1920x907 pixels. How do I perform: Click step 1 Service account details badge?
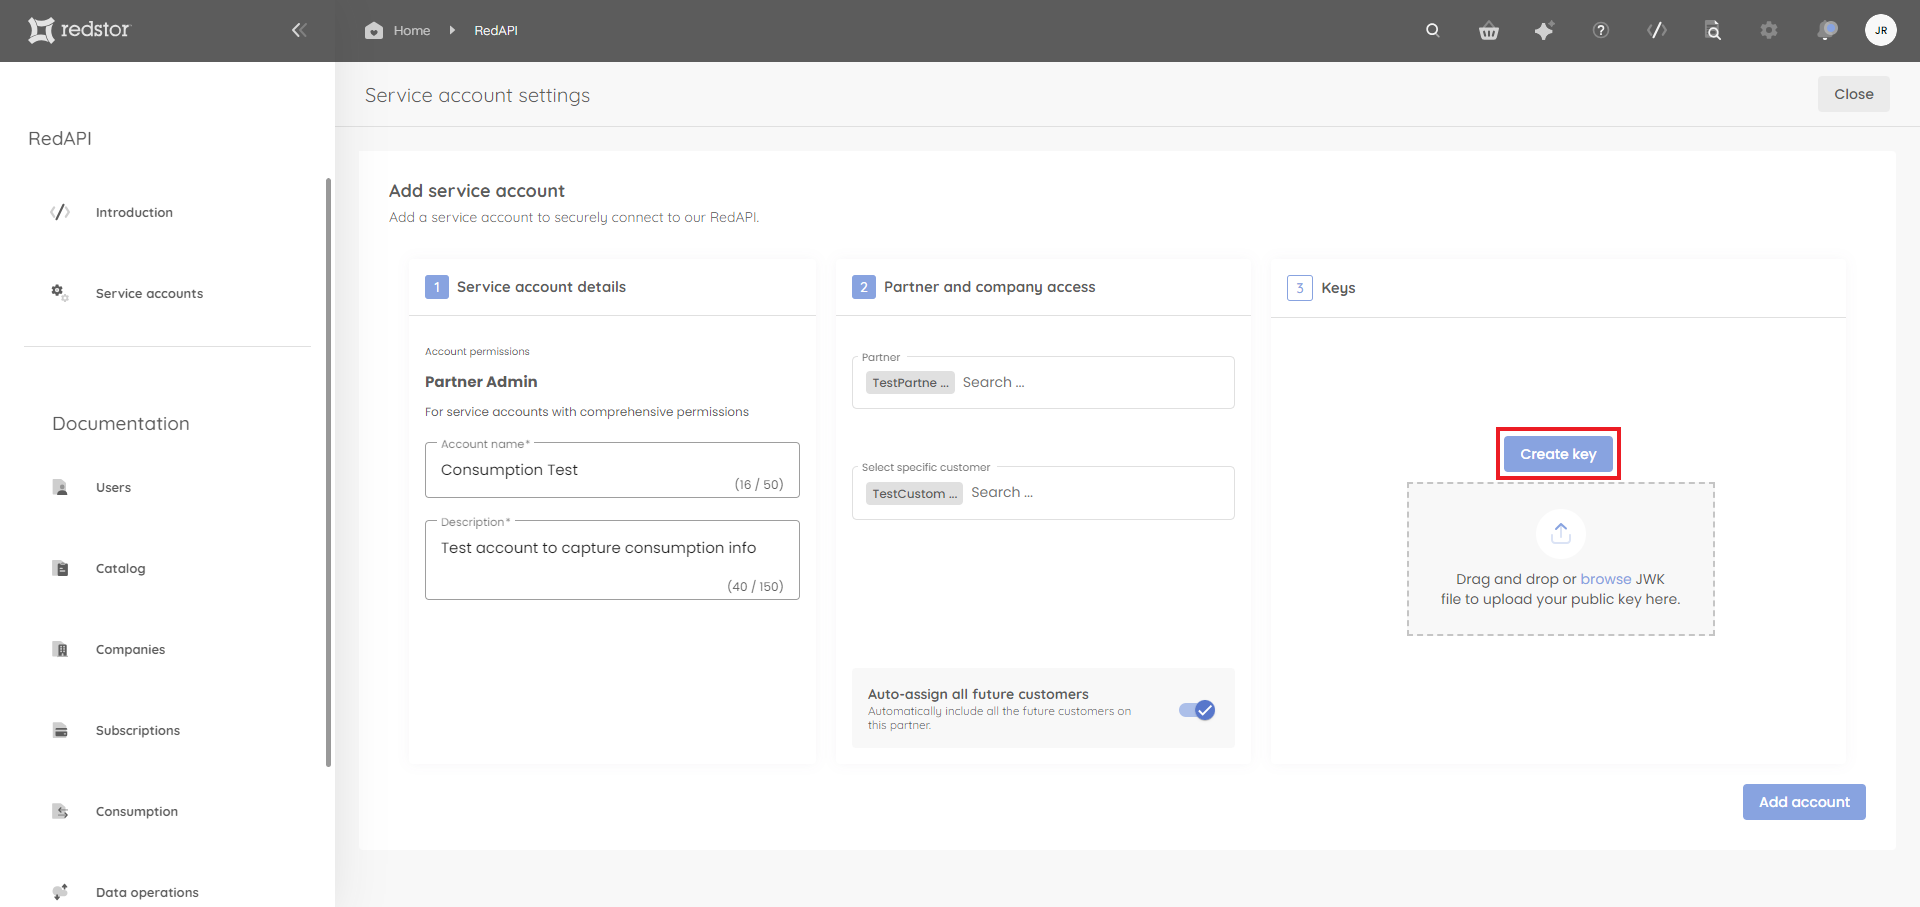(437, 287)
